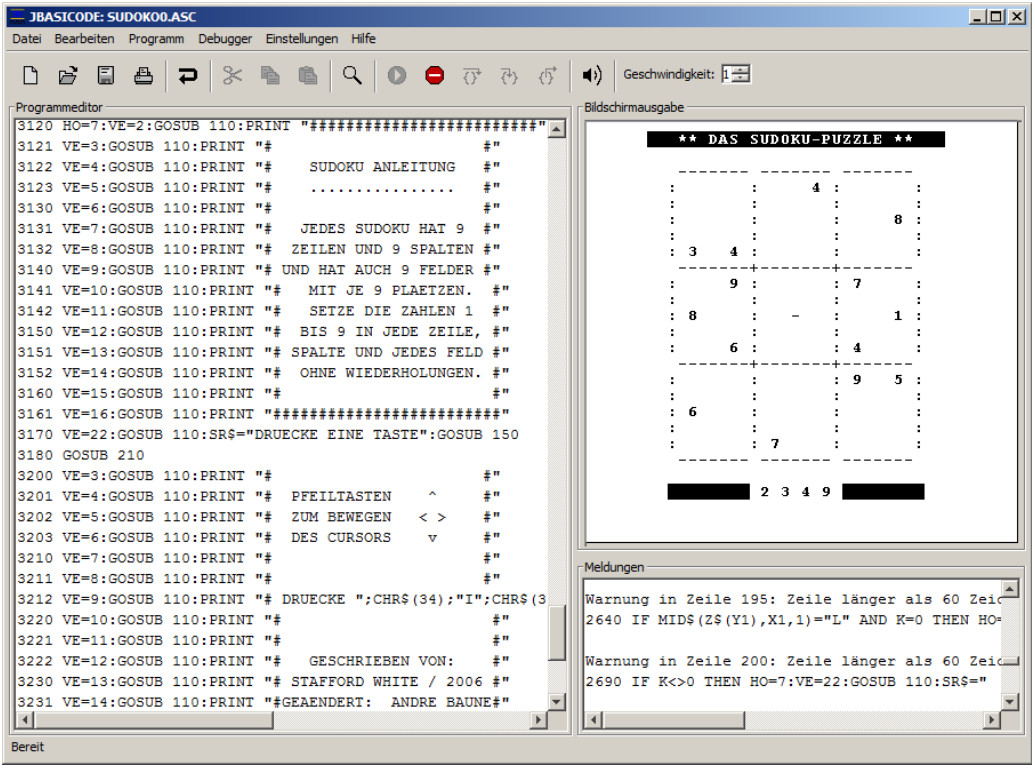Increase Geschwindigkeit with the stepper arrows
This screenshot has width=1035, height=769.
click(743, 70)
